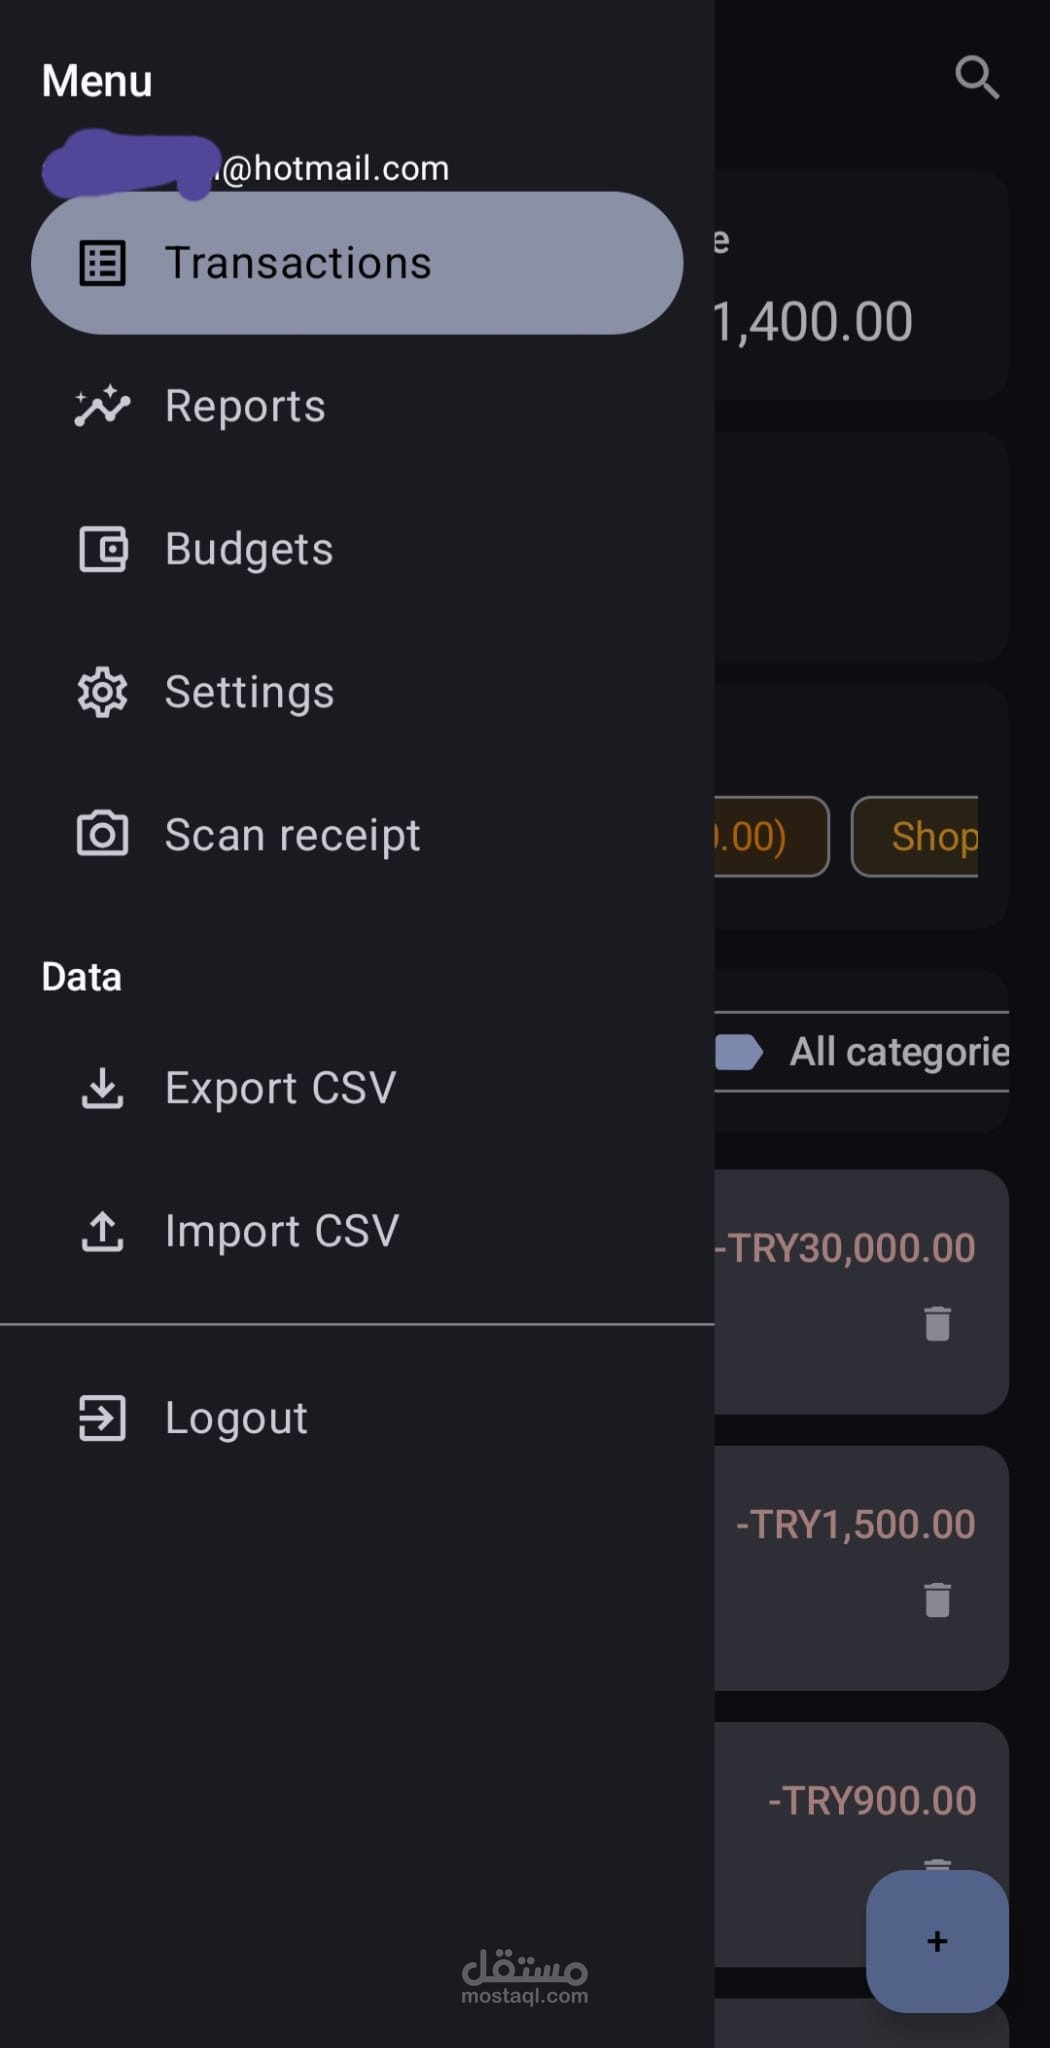Viewport: 1050px width, 2048px height.
Task: Tap the Budgets wallet icon
Action: pos(102,549)
